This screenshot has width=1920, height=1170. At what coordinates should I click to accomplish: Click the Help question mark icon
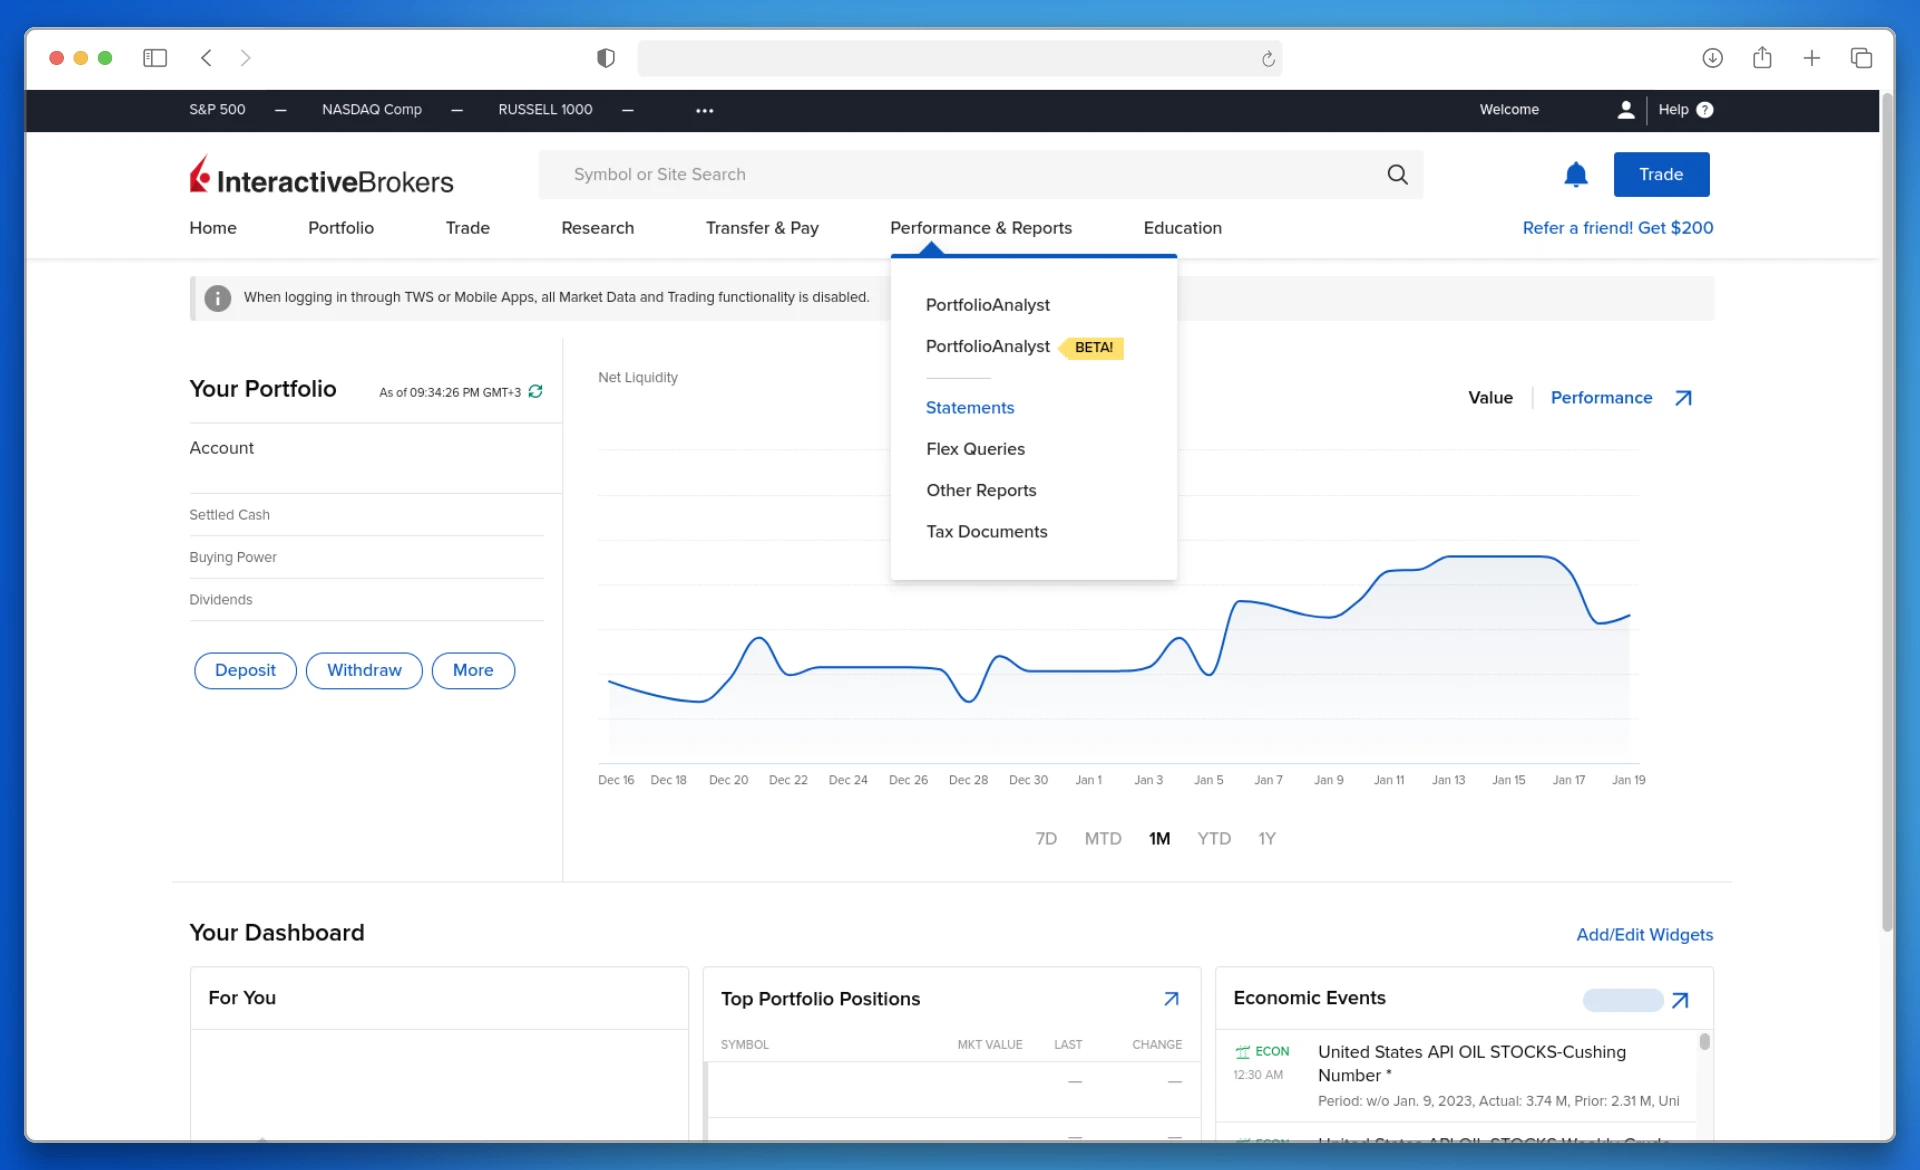point(1705,110)
